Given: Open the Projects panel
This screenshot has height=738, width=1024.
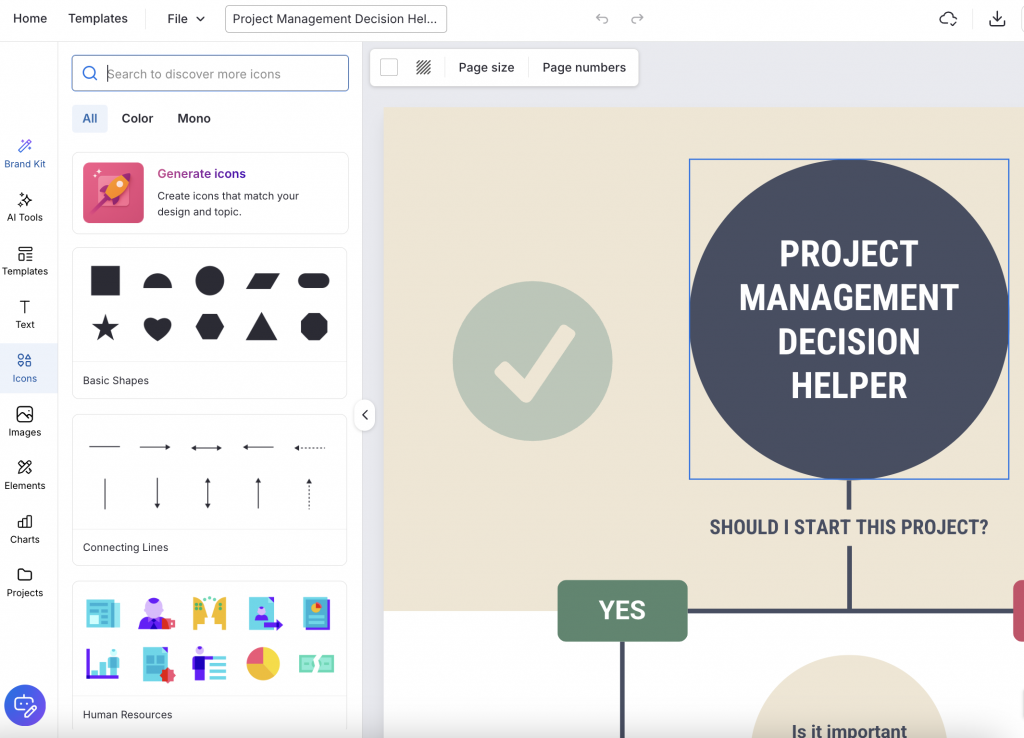Looking at the screenshot, I should (25, 581).
